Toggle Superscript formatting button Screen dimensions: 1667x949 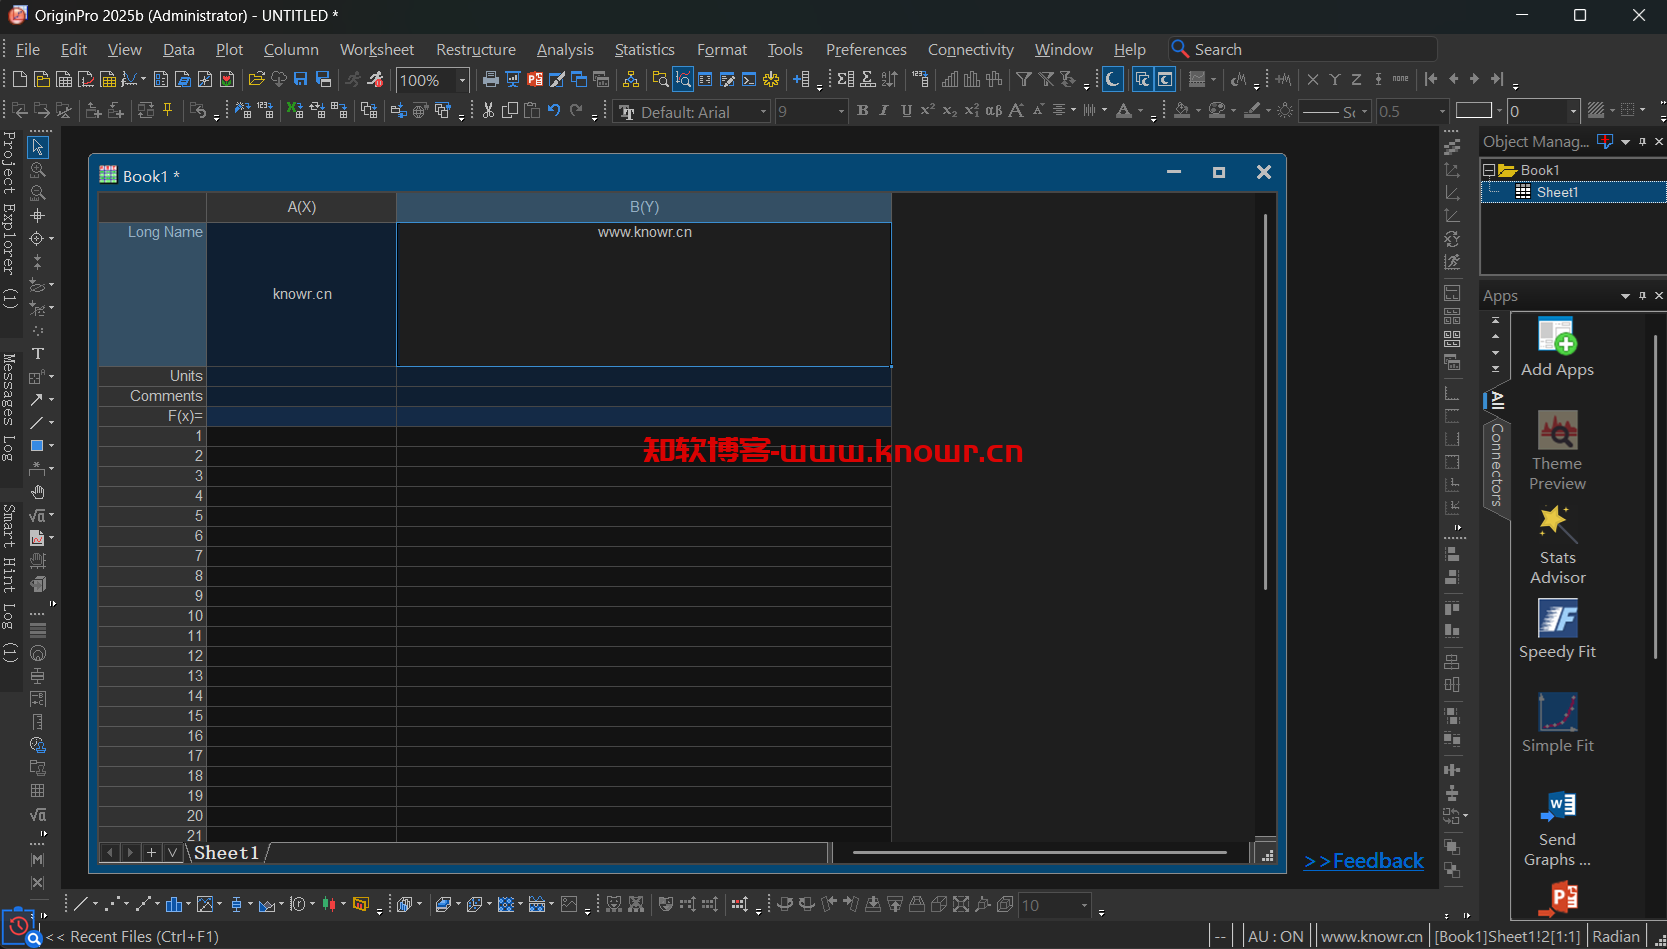928,110
